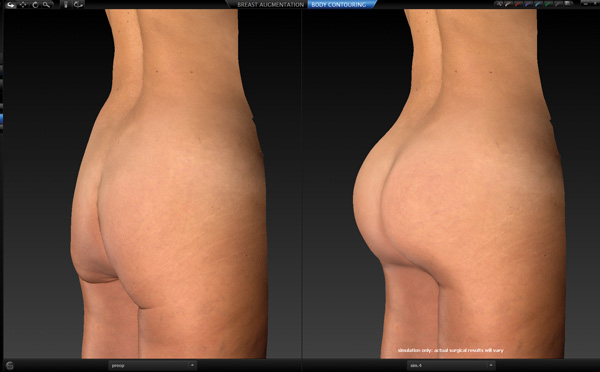Select the pink/white brush tool
600x372 pixels.
click(508, 4)
